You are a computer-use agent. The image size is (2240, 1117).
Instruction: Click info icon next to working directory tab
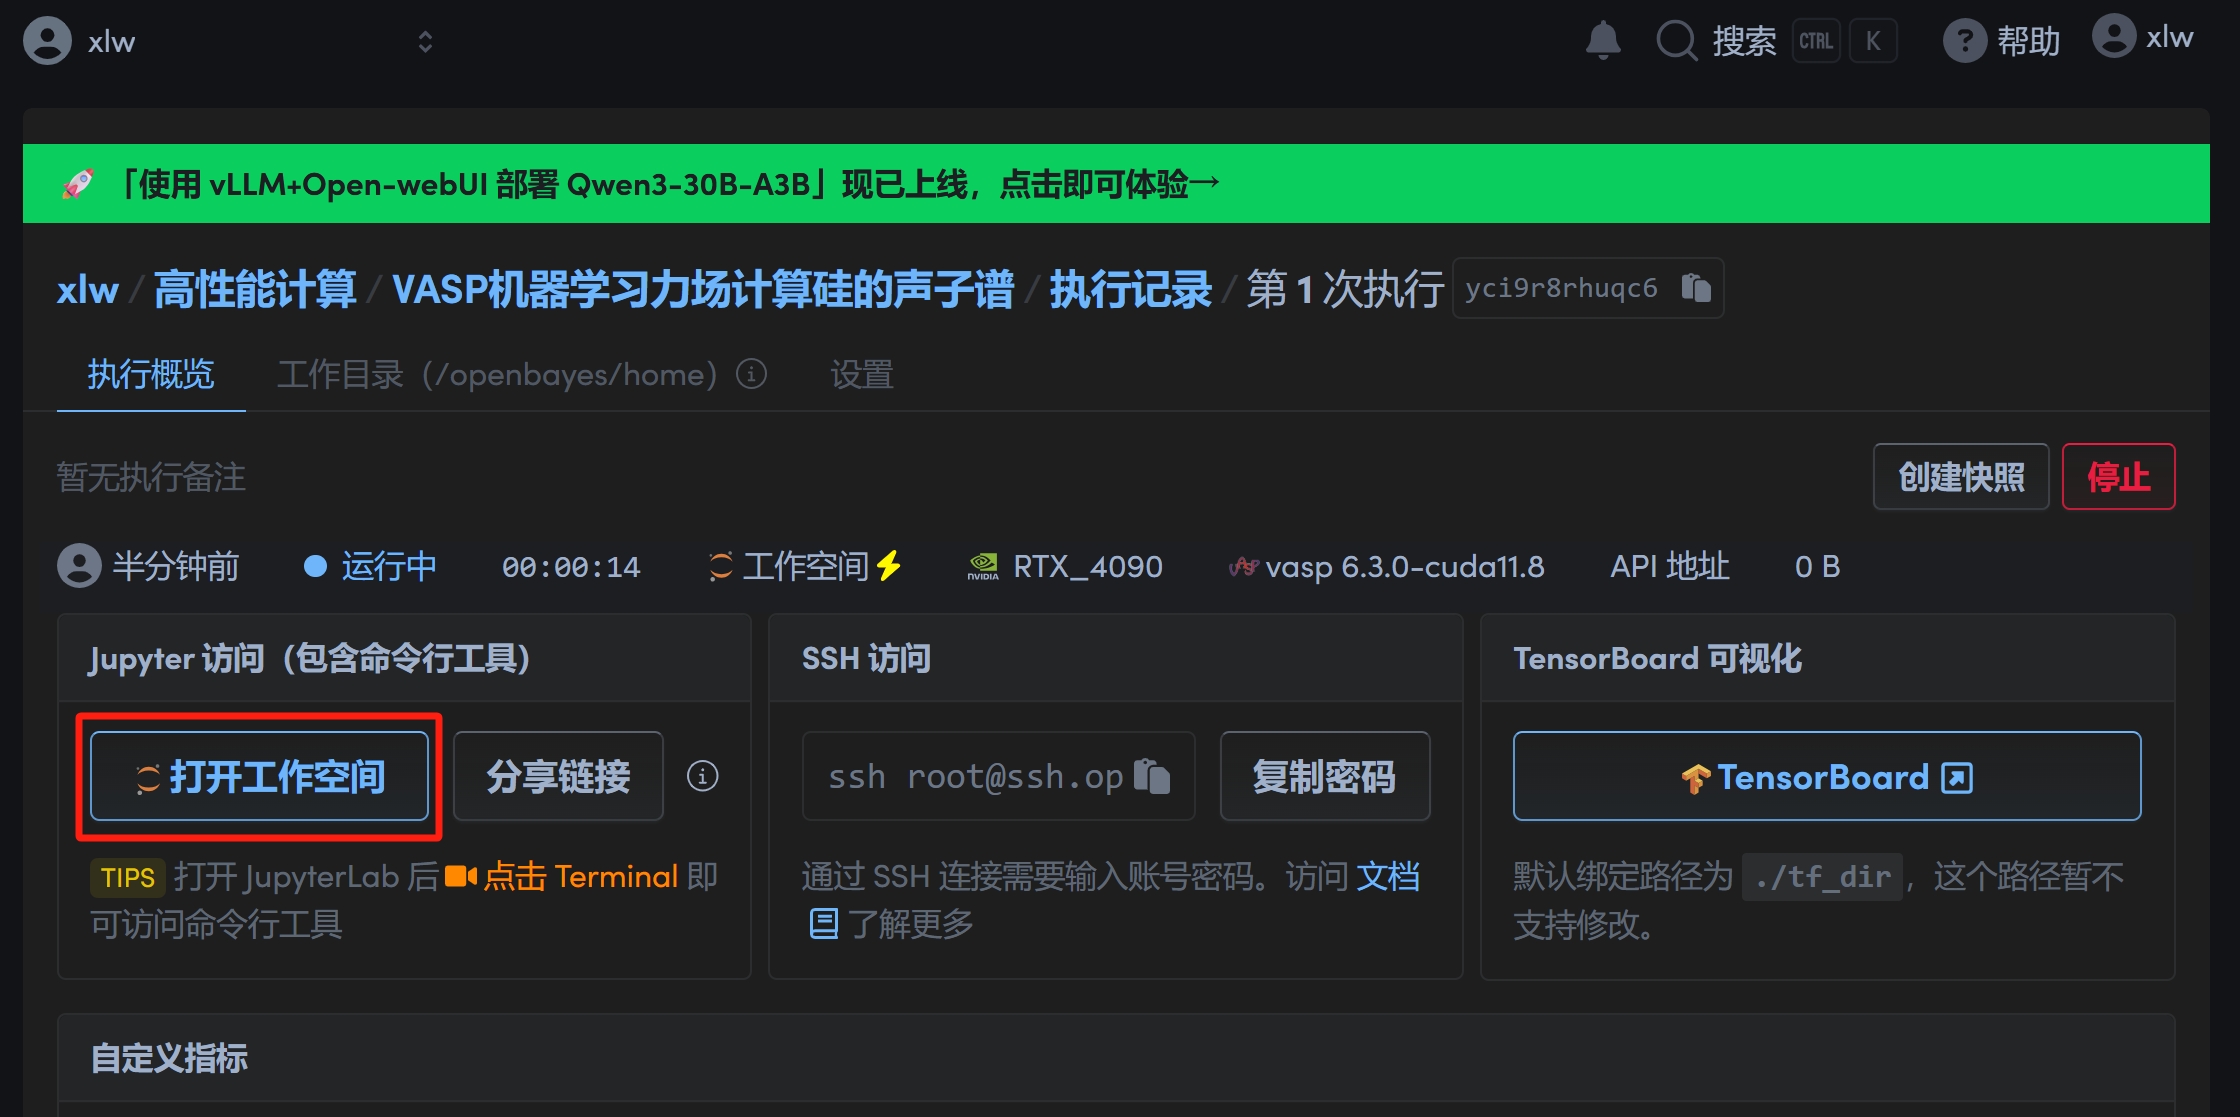click(x=751, y=374)
